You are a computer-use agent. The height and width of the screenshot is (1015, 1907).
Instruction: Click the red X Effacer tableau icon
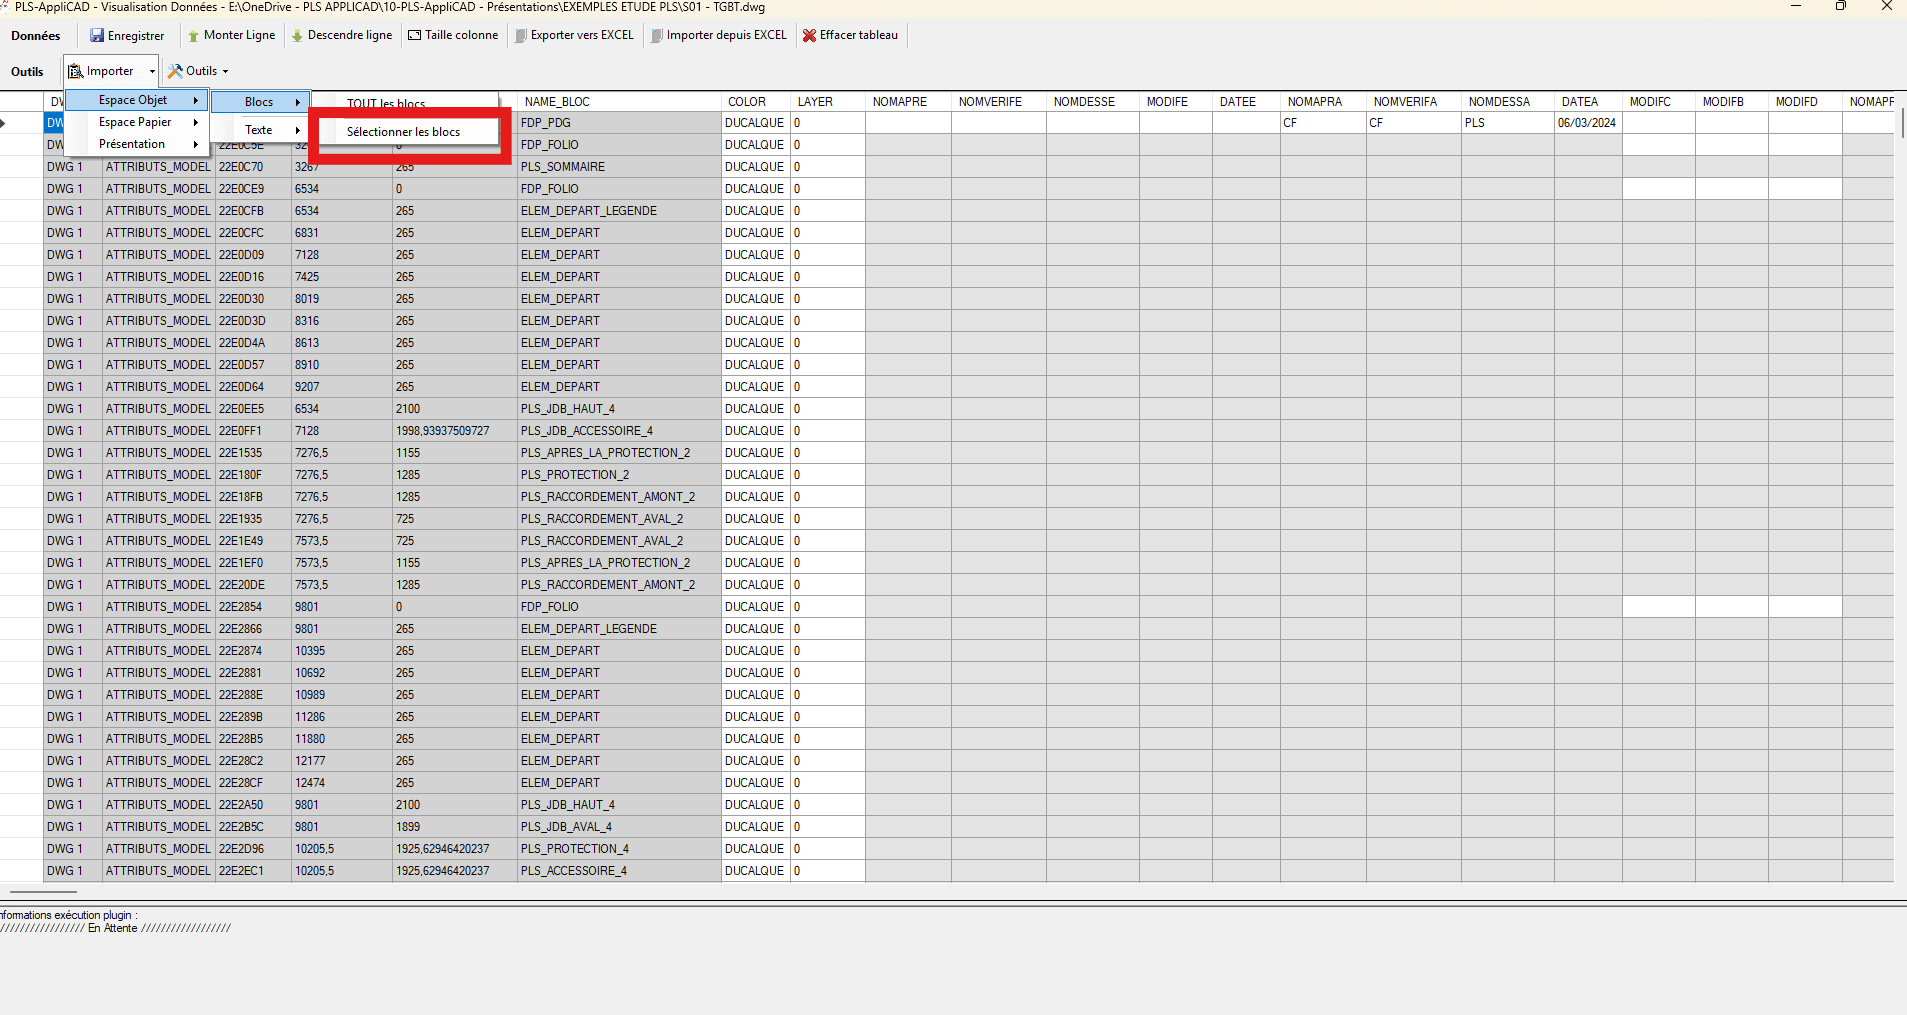[x=809, y=36]
